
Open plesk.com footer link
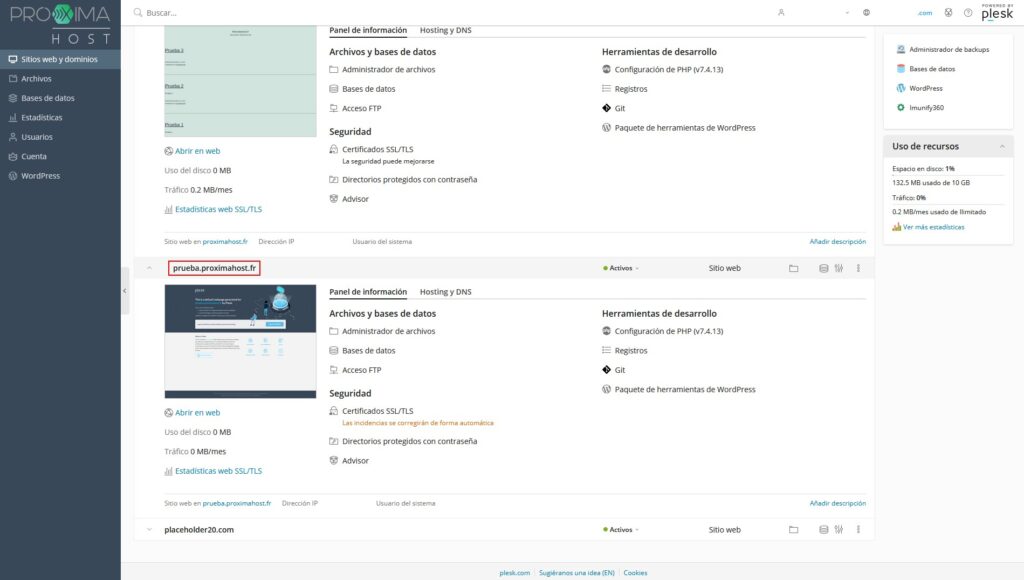click(x=515, y=573)
